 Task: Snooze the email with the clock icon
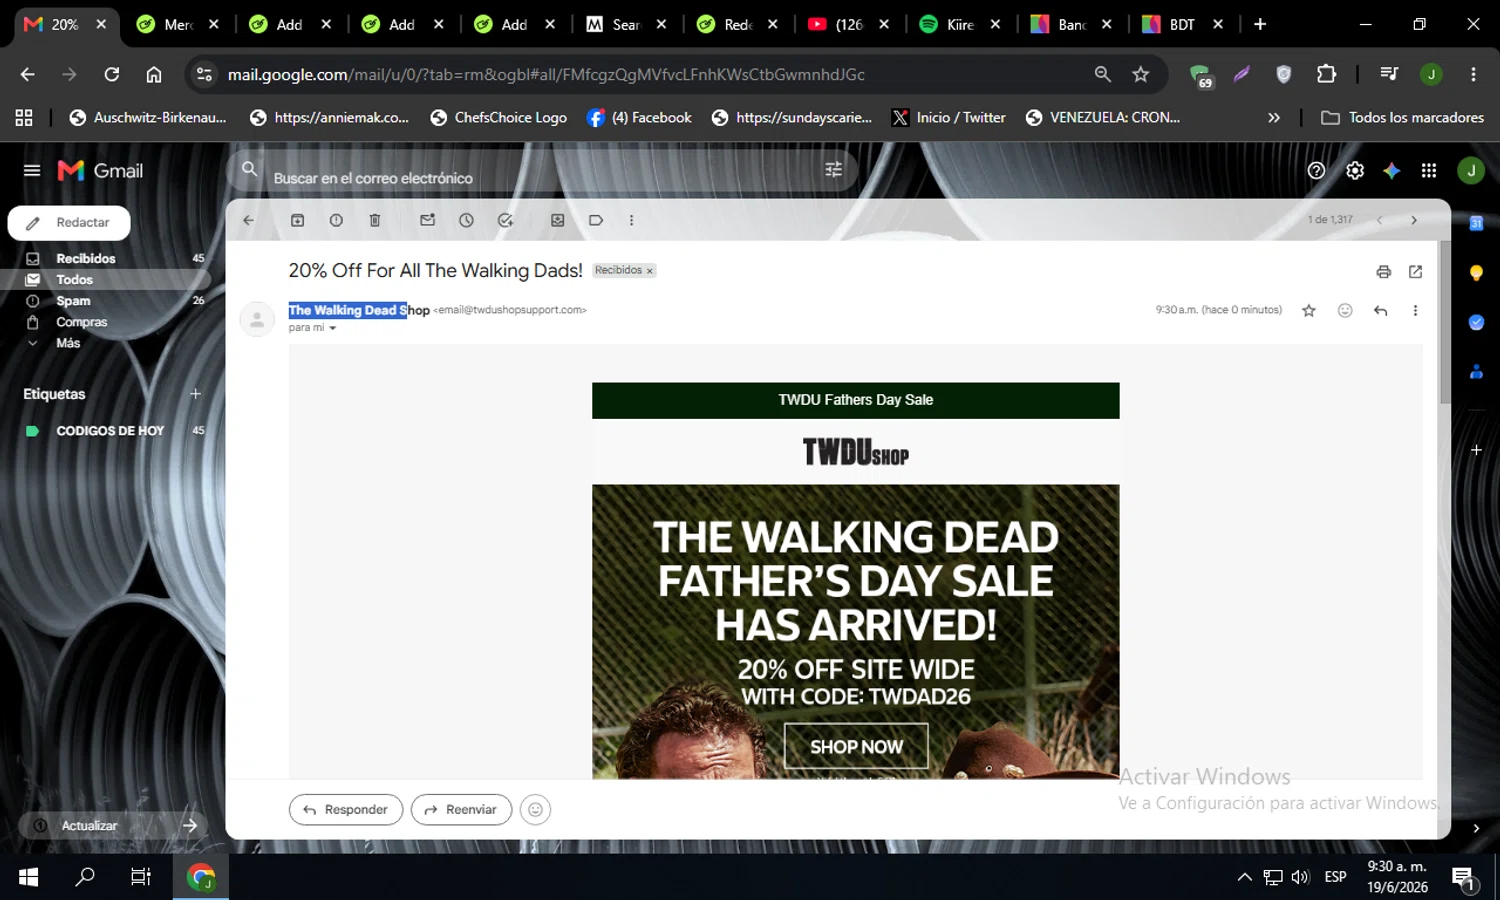[x=466, y=220]
